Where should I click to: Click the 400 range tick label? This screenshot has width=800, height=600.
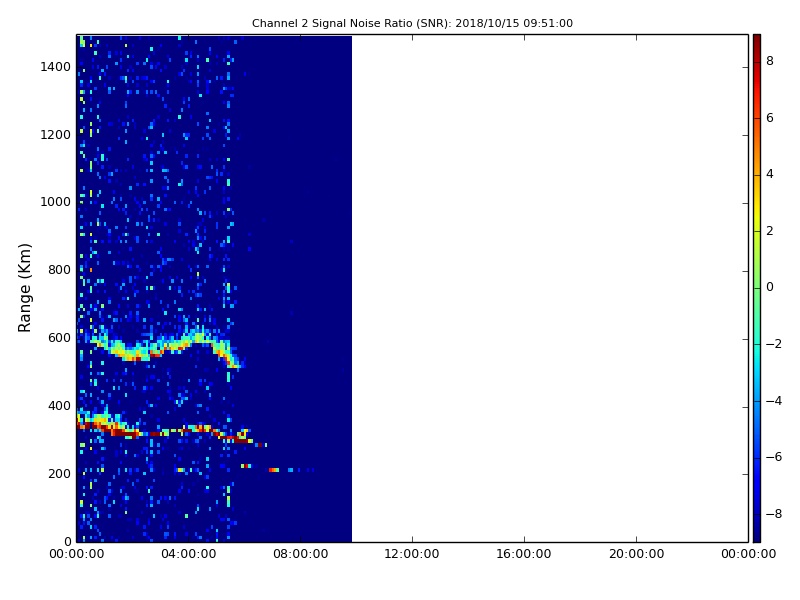coord(59,406)
